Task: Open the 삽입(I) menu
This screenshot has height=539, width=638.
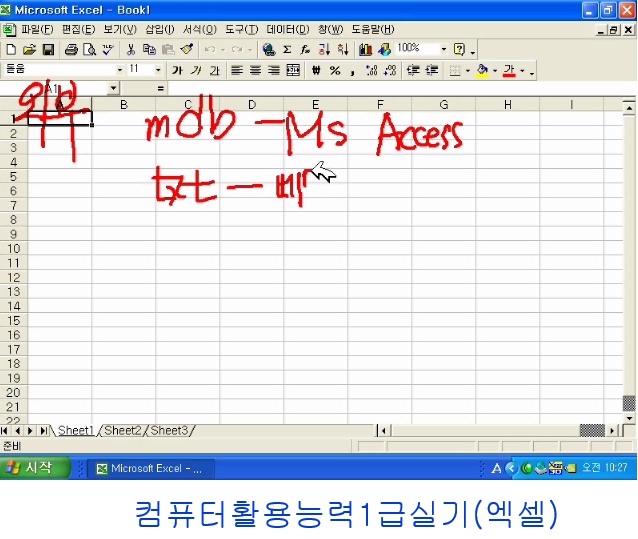Action: point(160,29)
